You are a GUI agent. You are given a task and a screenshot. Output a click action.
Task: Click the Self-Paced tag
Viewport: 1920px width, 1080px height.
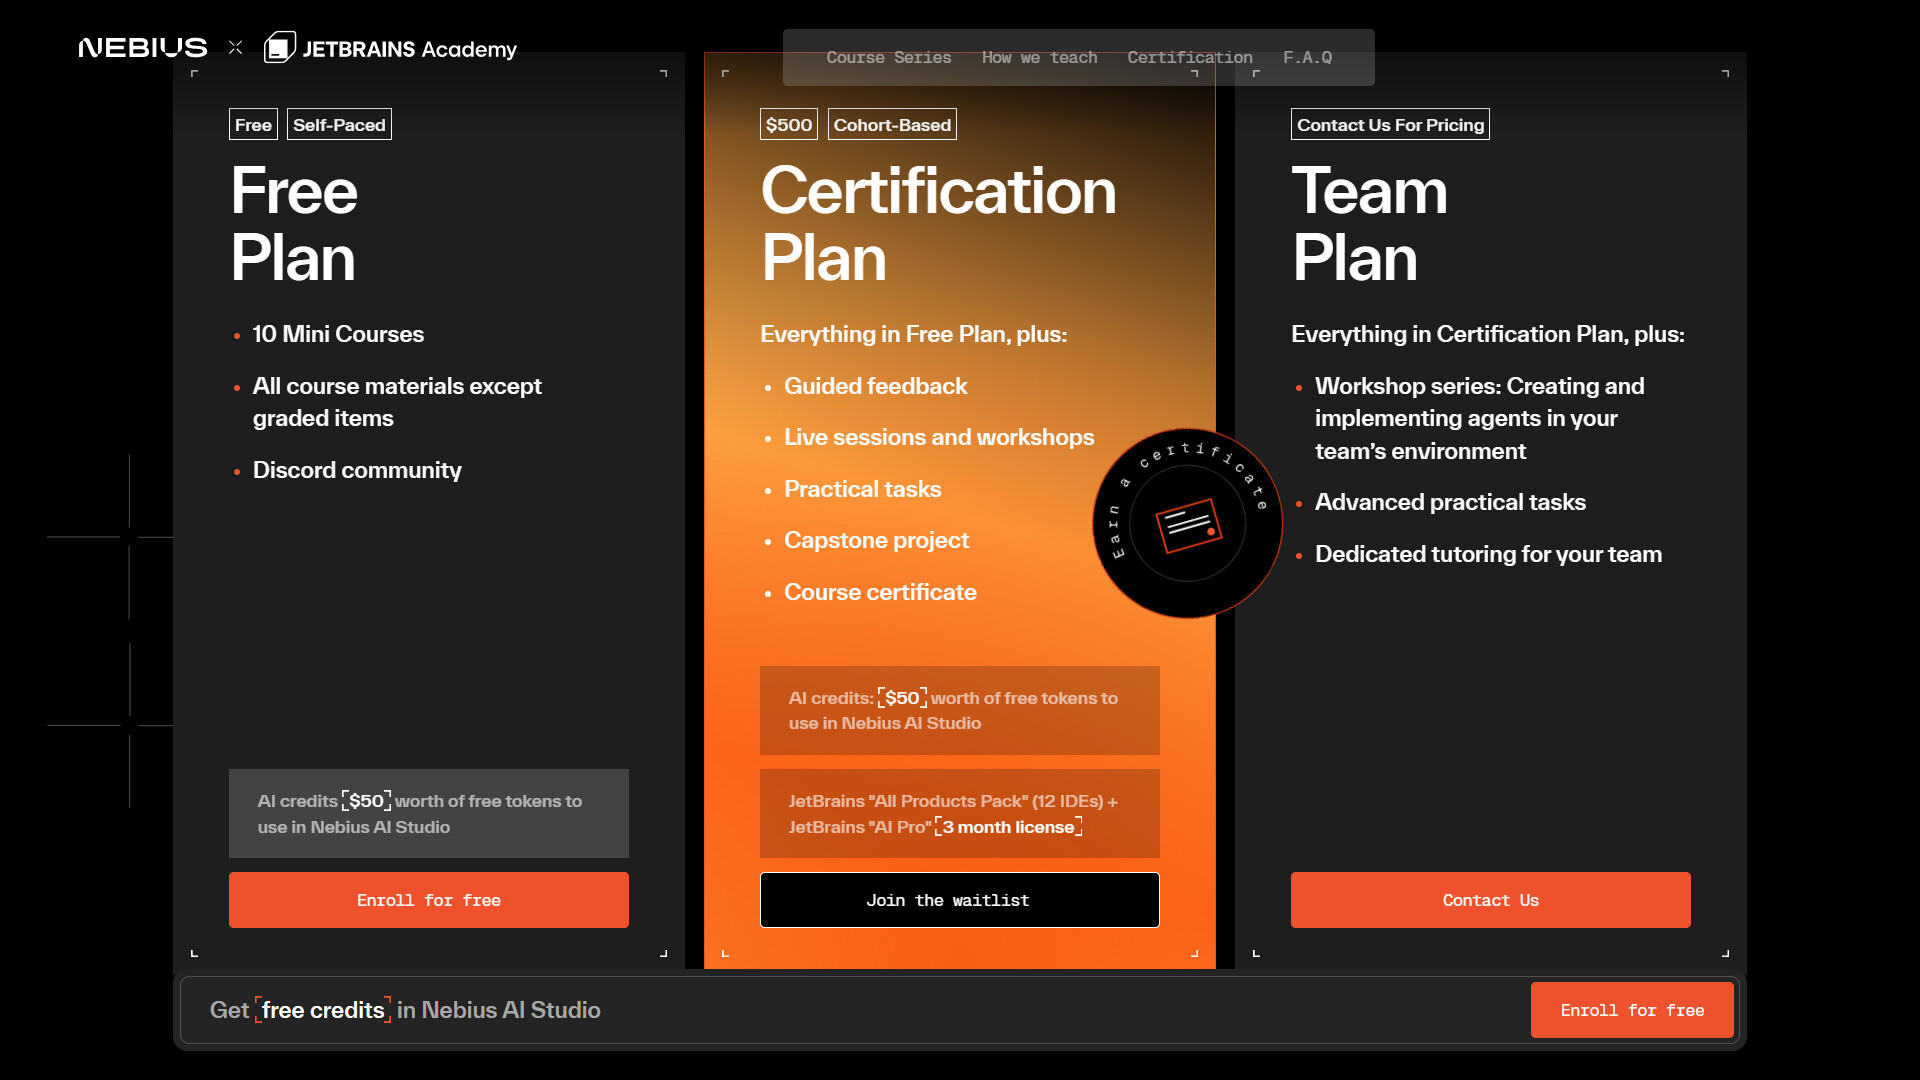pyautogui.click(x=339, y=125)
